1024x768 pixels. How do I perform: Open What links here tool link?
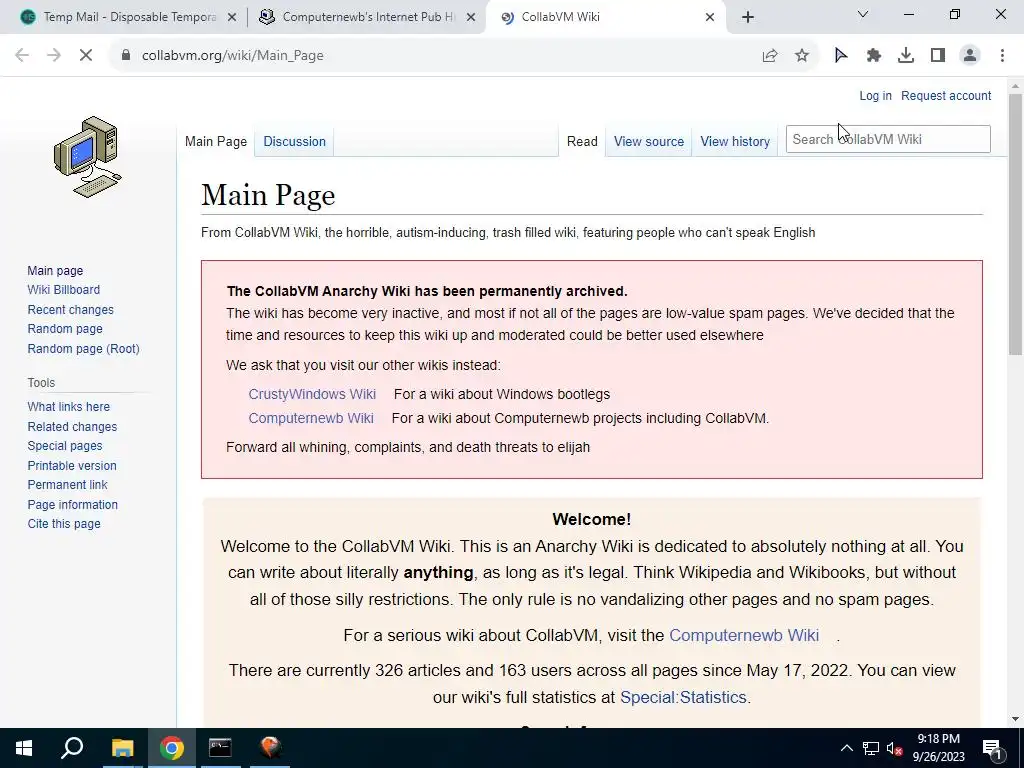[x=69, y=407]
